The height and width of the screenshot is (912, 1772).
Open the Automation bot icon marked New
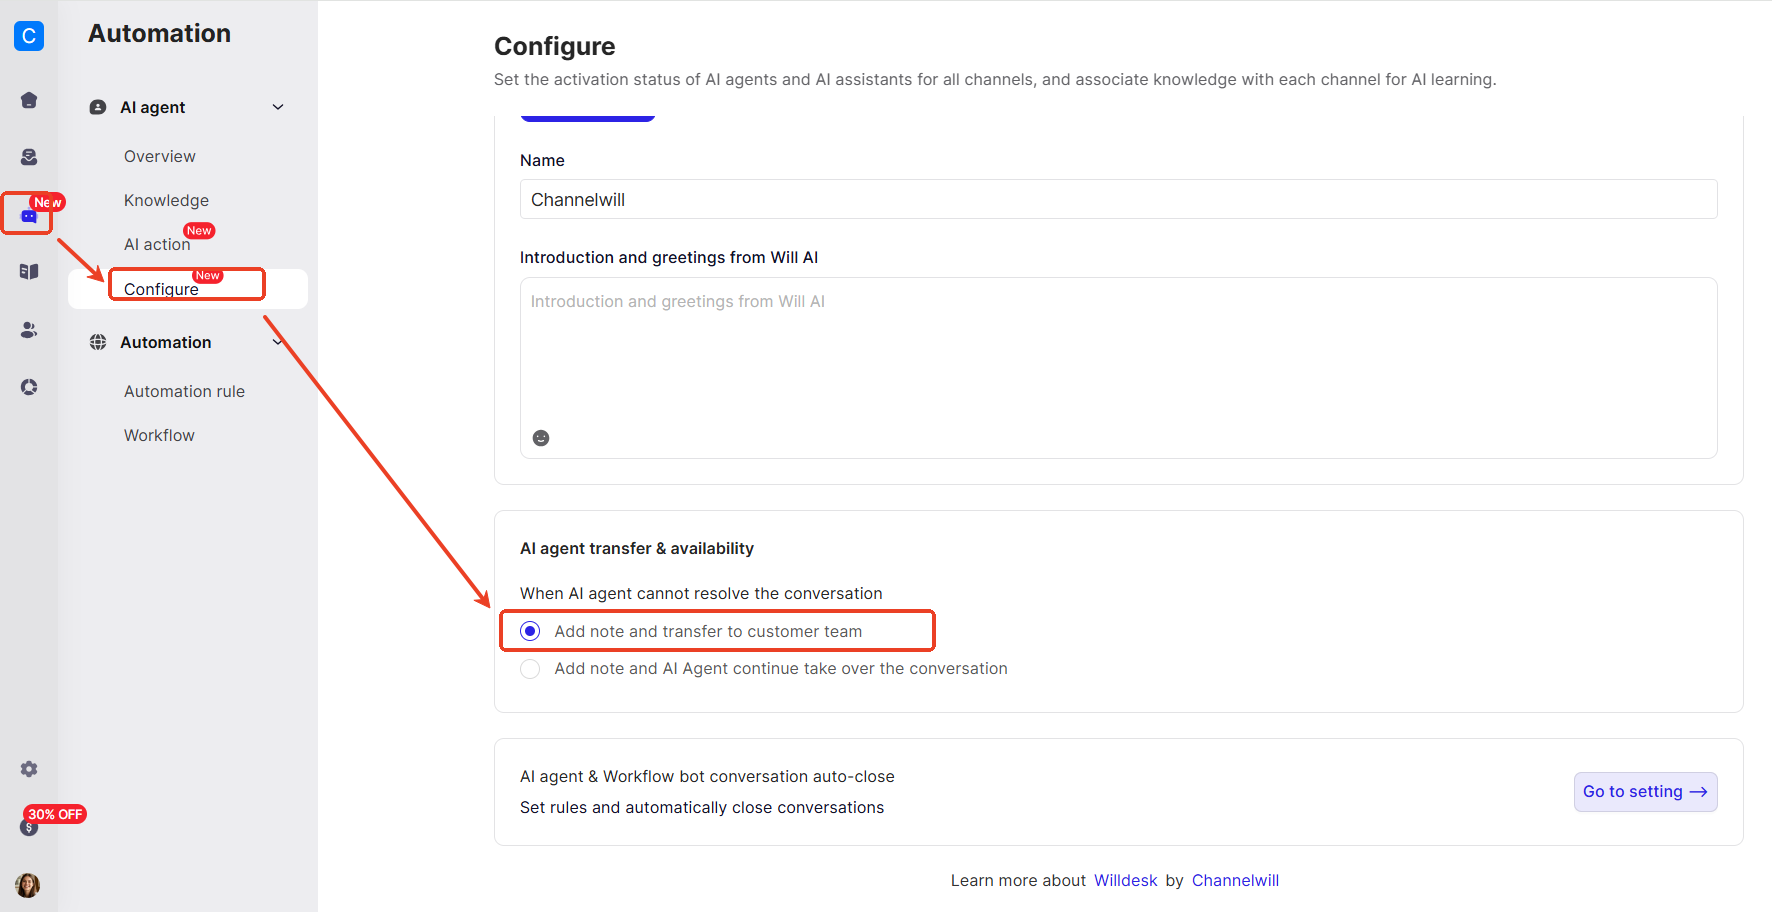click(x=29, y=216)
